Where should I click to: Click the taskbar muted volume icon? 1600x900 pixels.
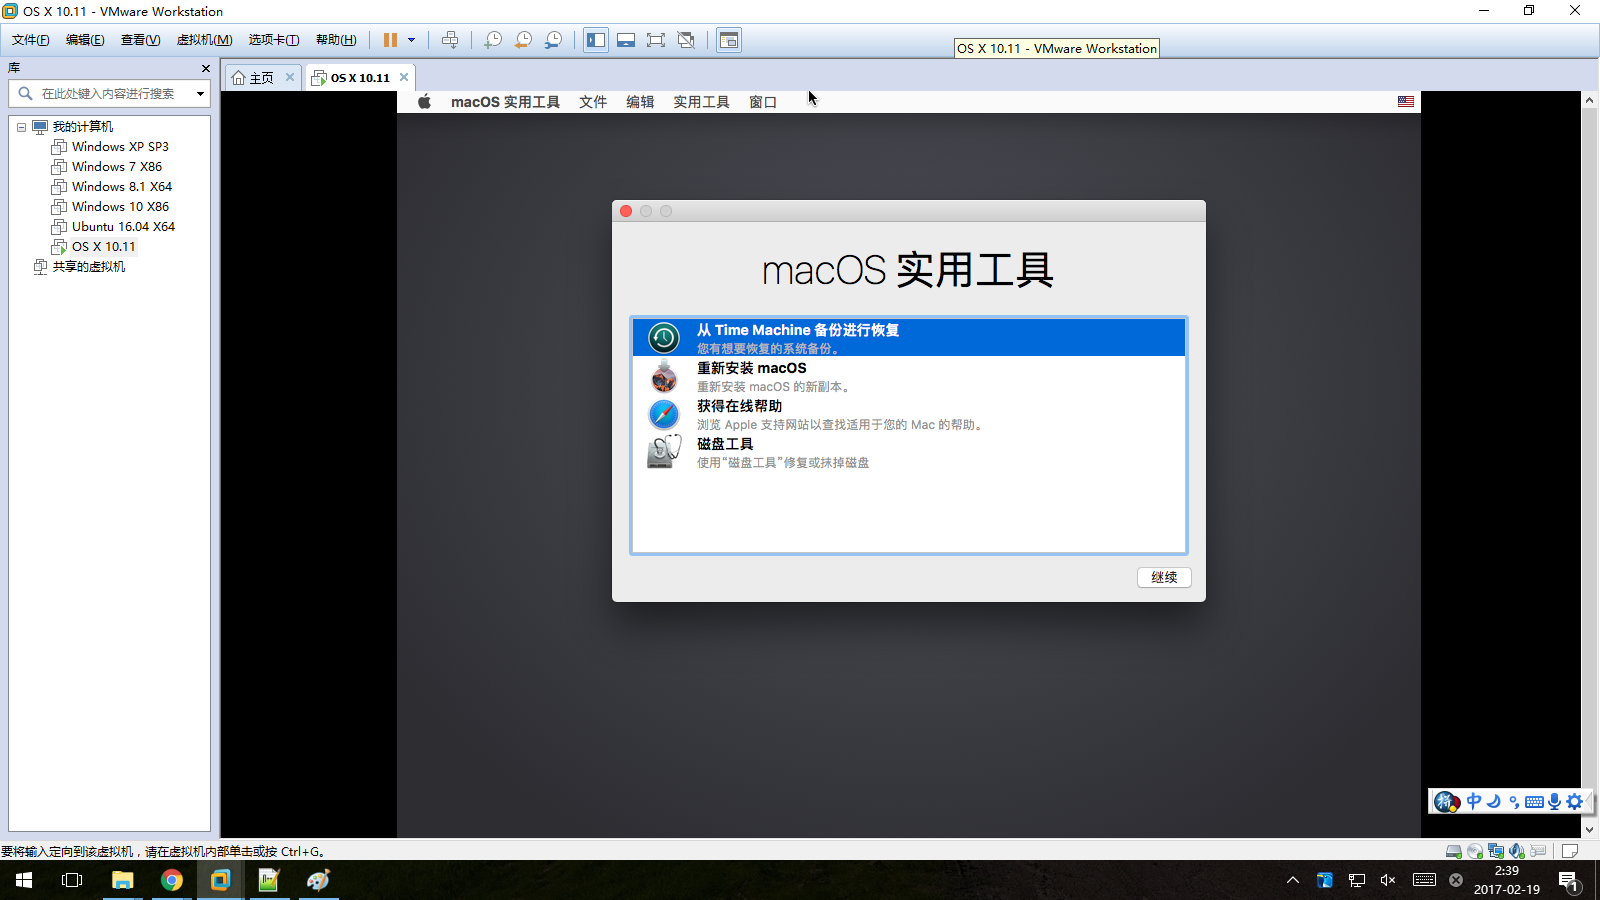(1388, 880)
